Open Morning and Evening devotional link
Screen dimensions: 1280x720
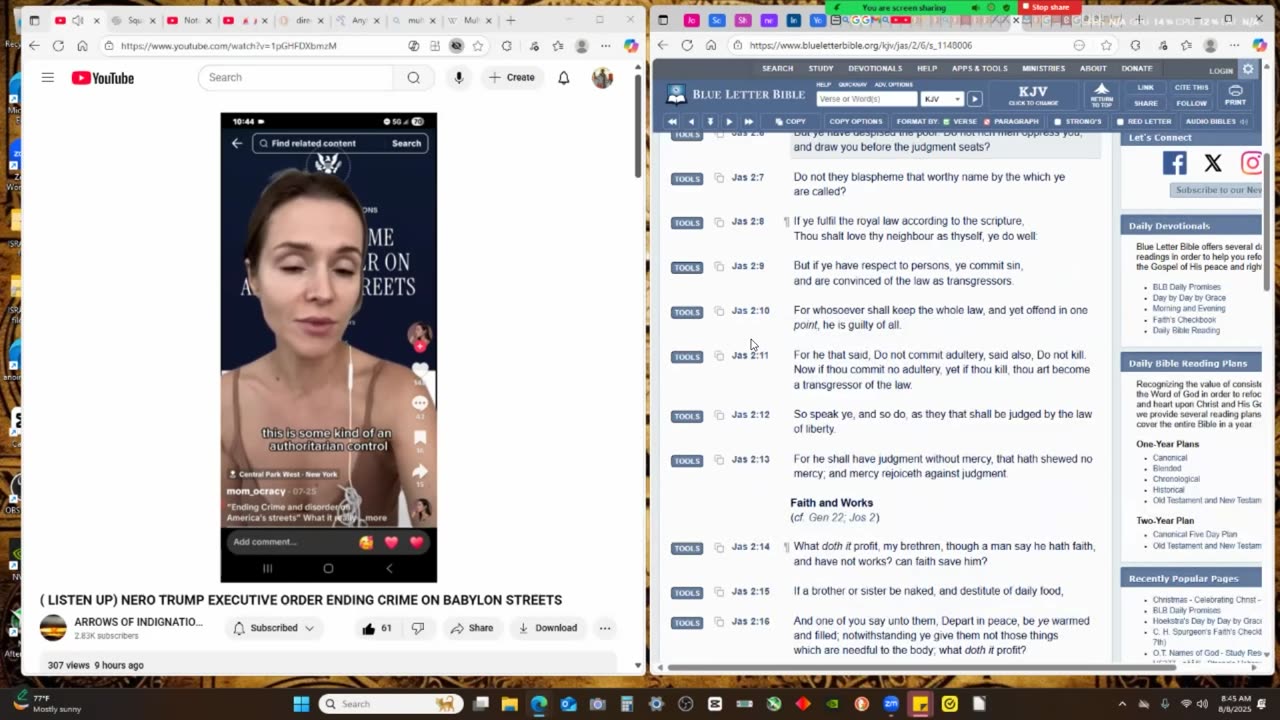pos(1189,309)
